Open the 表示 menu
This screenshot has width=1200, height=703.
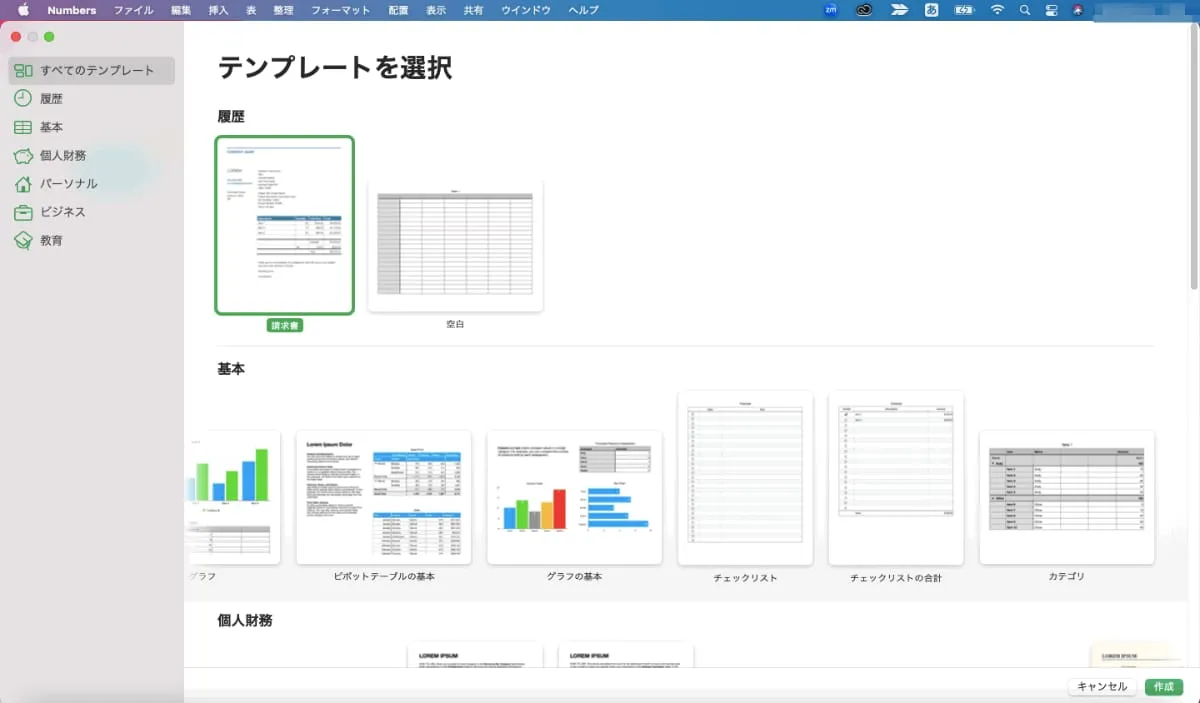pyautogui.click(x=433, y=10)
